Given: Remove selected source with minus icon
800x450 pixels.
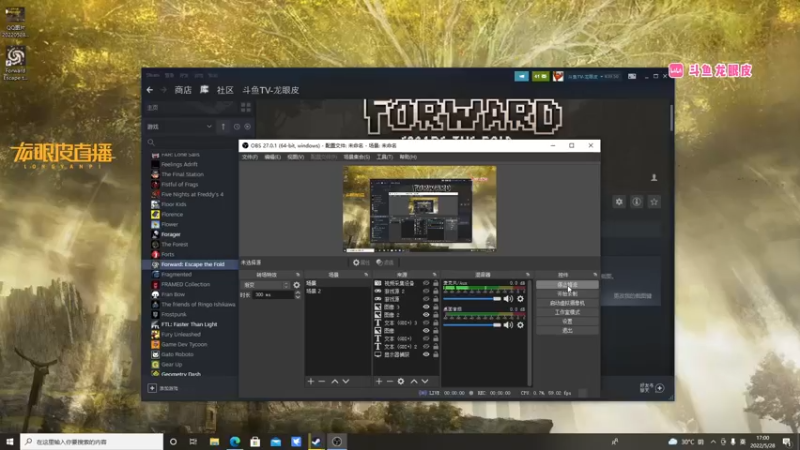Looking at the screenshot, I should 390,381.
